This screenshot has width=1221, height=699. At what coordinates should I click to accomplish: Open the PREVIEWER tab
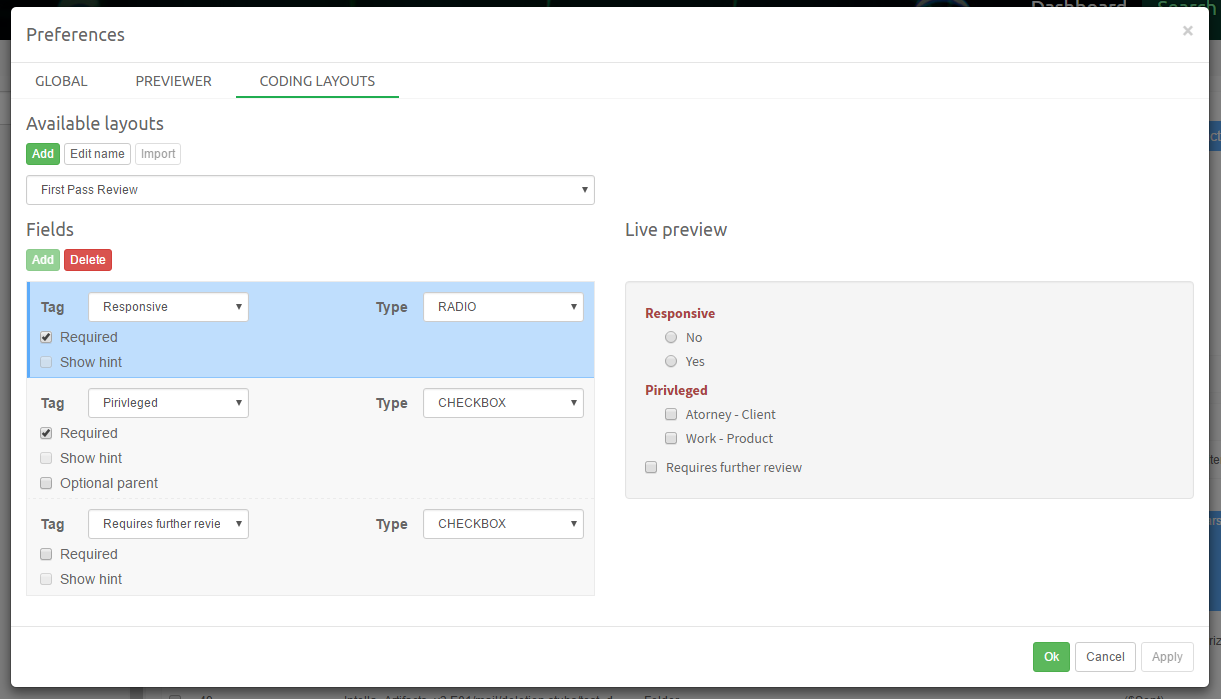172,81
